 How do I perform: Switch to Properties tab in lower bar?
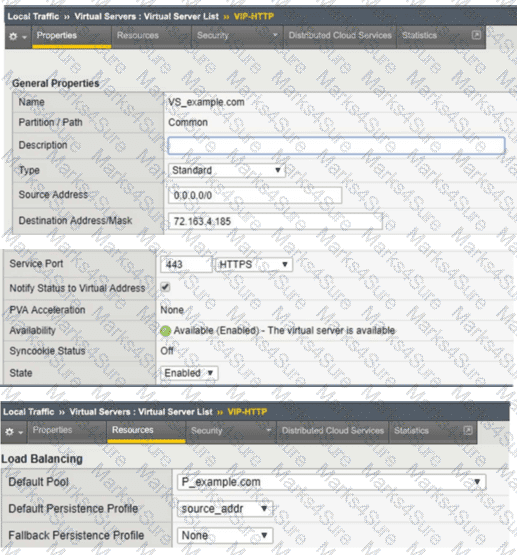tap(52, 430)
